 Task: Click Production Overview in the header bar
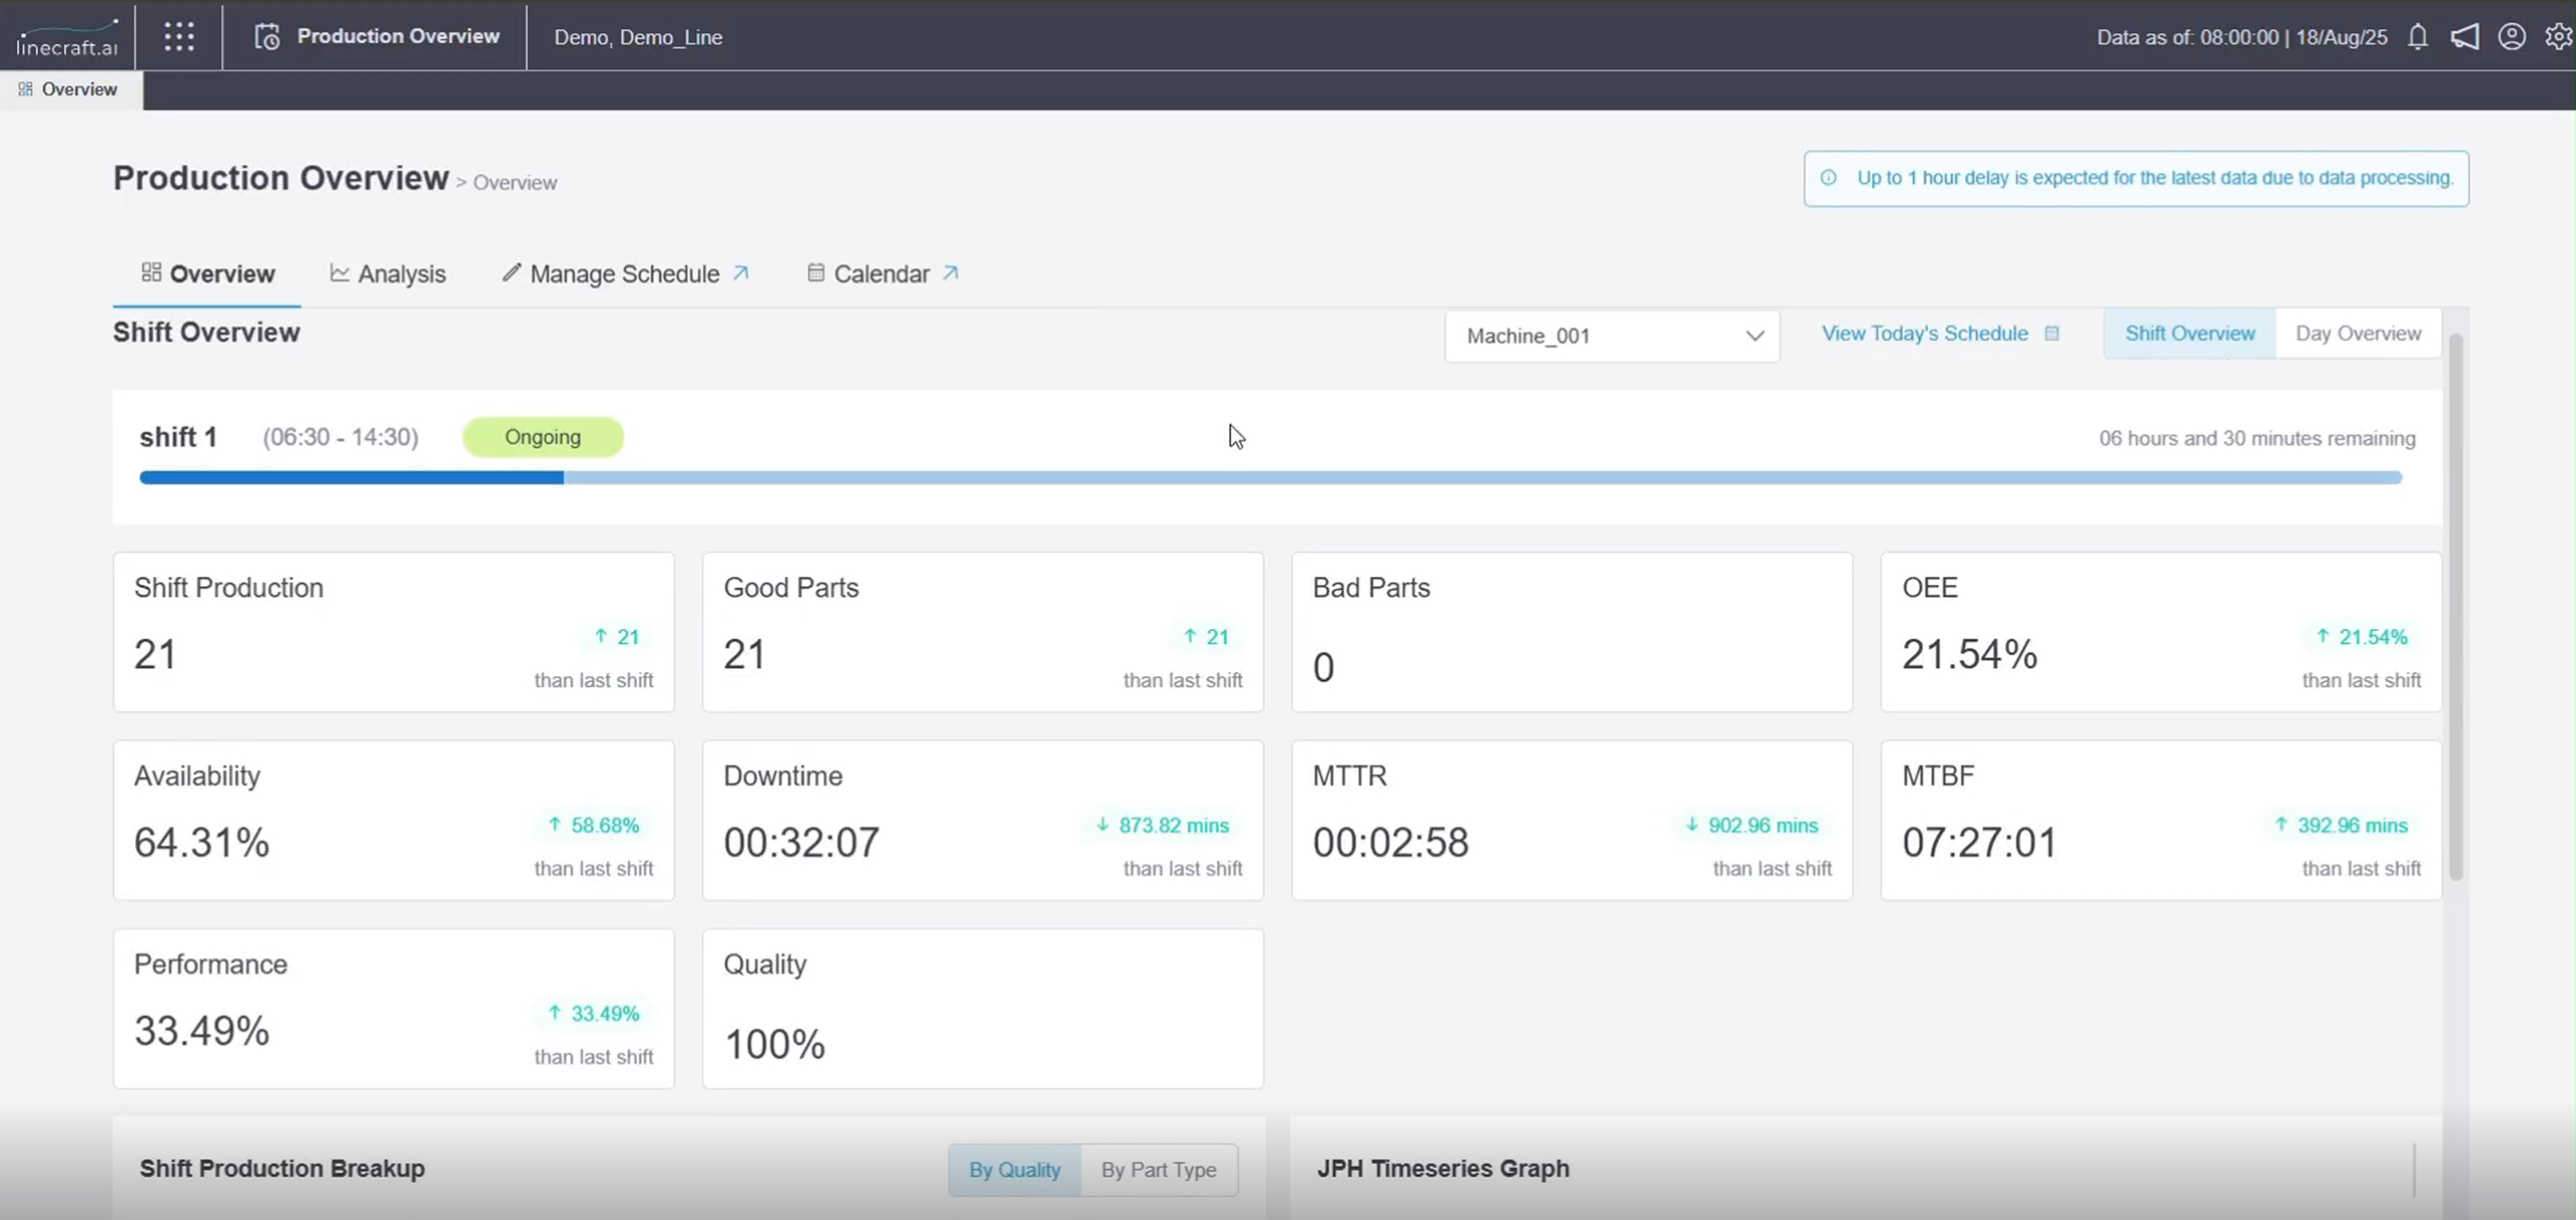[398, 36]
